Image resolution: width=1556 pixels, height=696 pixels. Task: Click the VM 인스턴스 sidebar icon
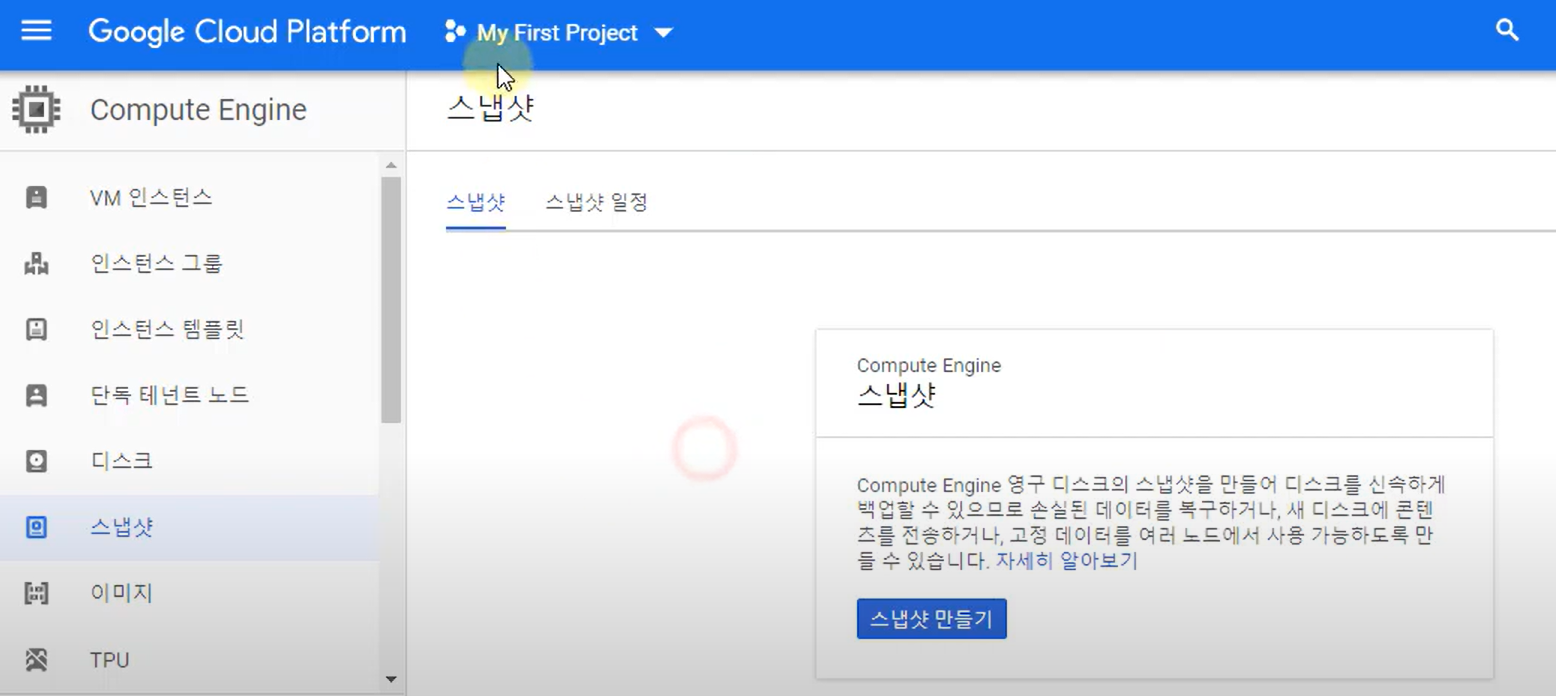tap(36, 198)
